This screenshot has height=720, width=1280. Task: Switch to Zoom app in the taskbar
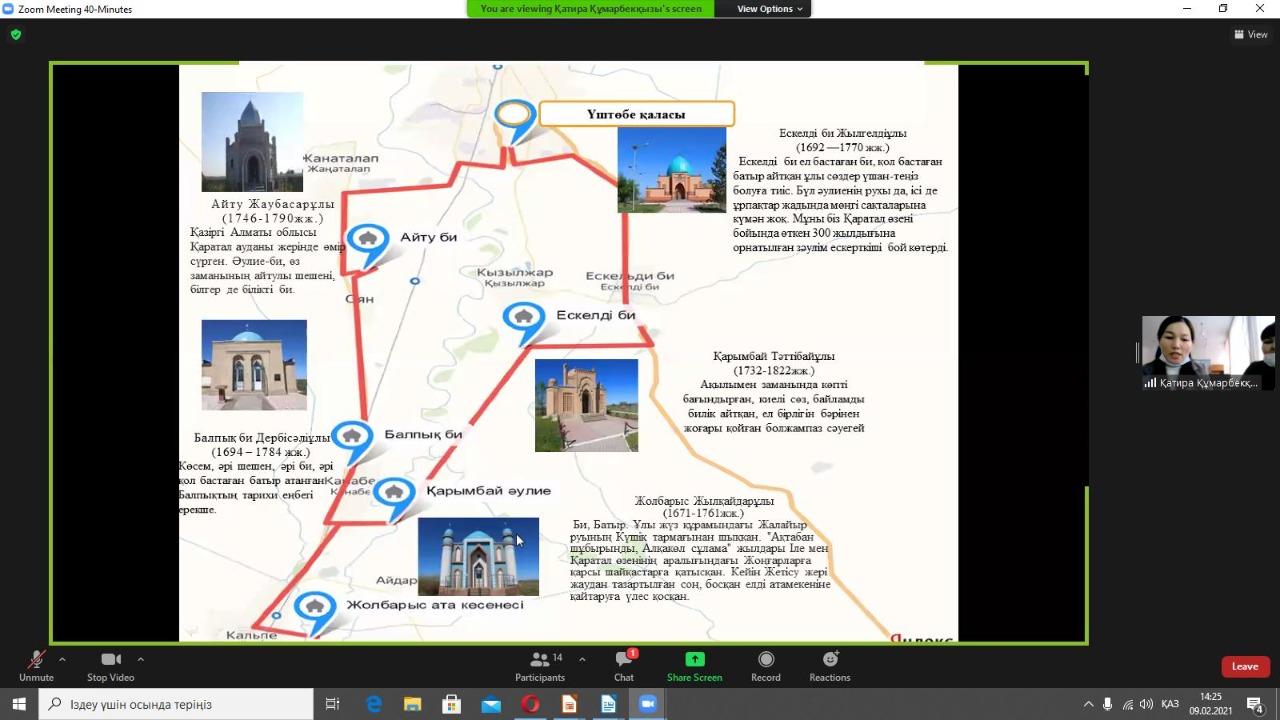[647, 704]
